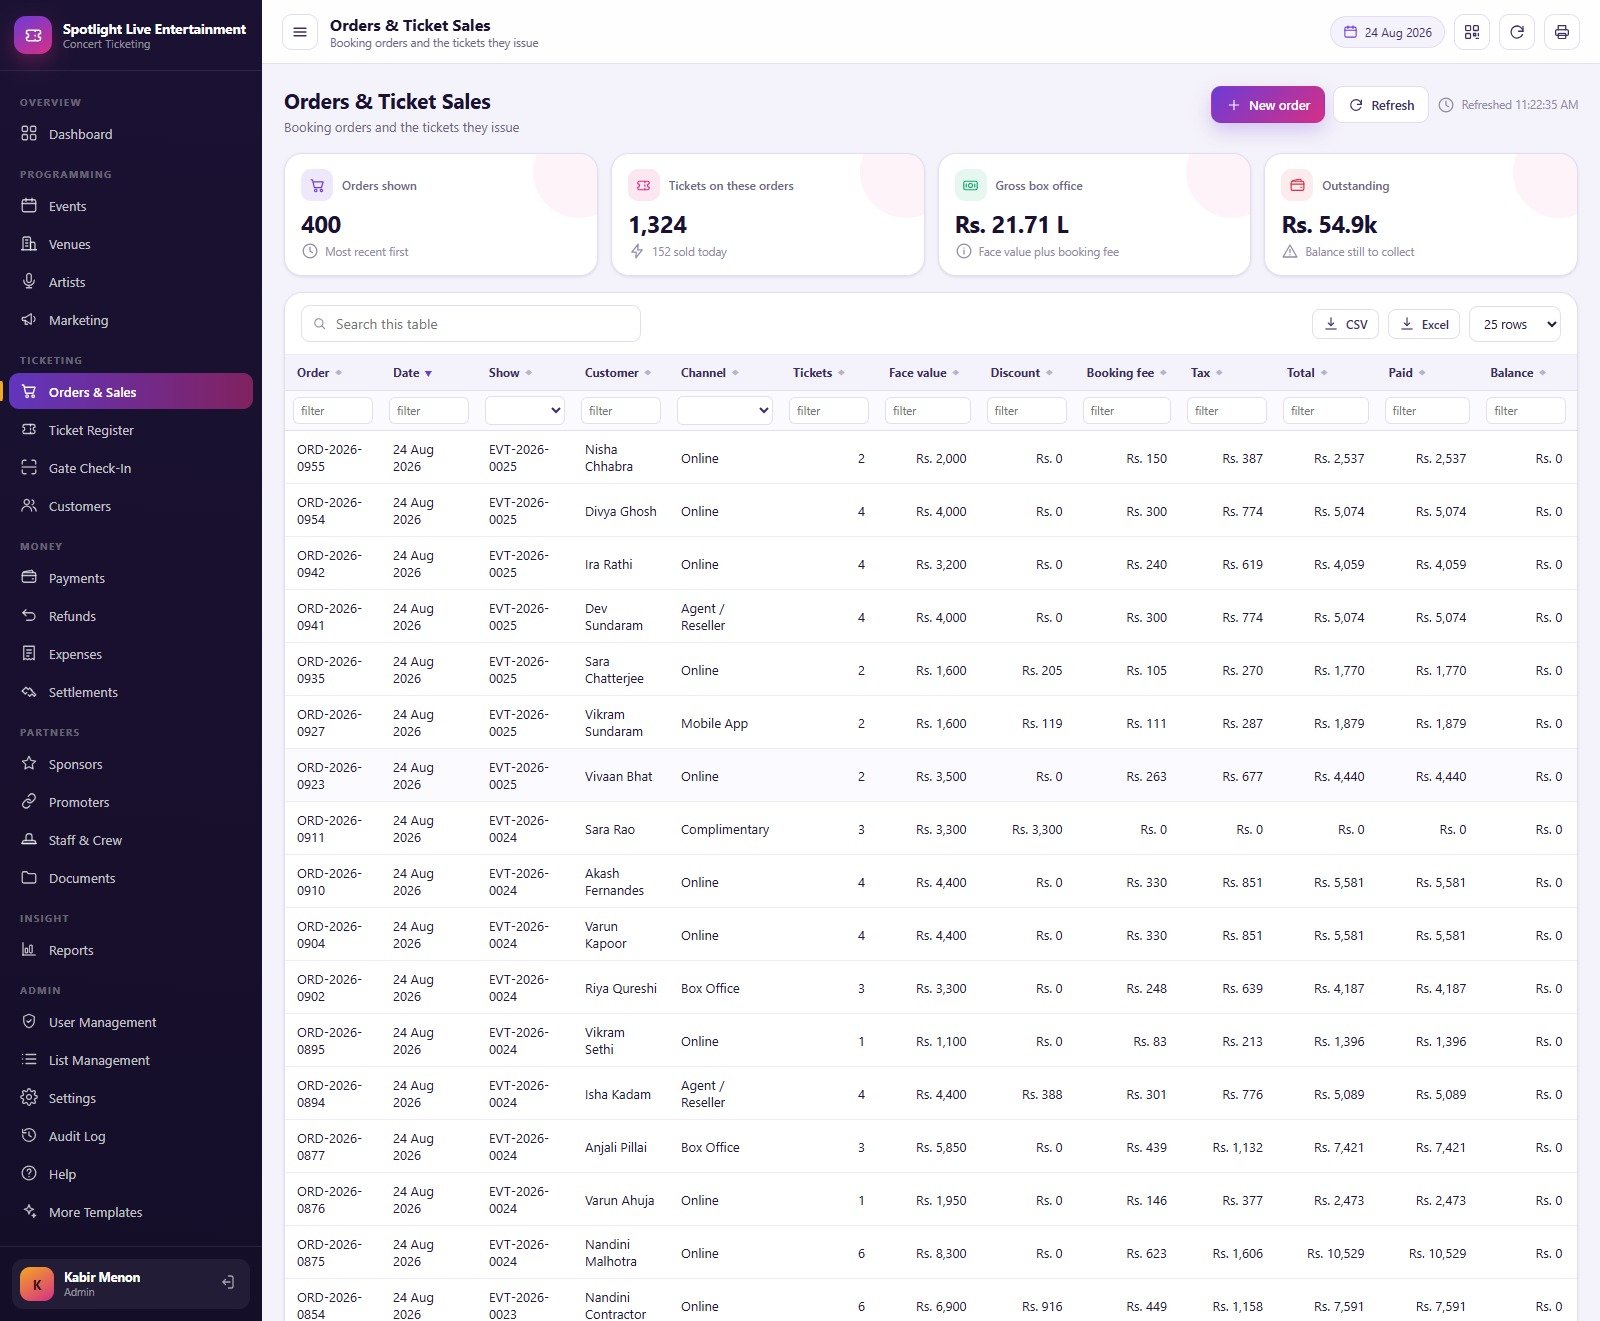
Task: Click the Expenses receipt icon in sidebar
Action: click(29, 654)
